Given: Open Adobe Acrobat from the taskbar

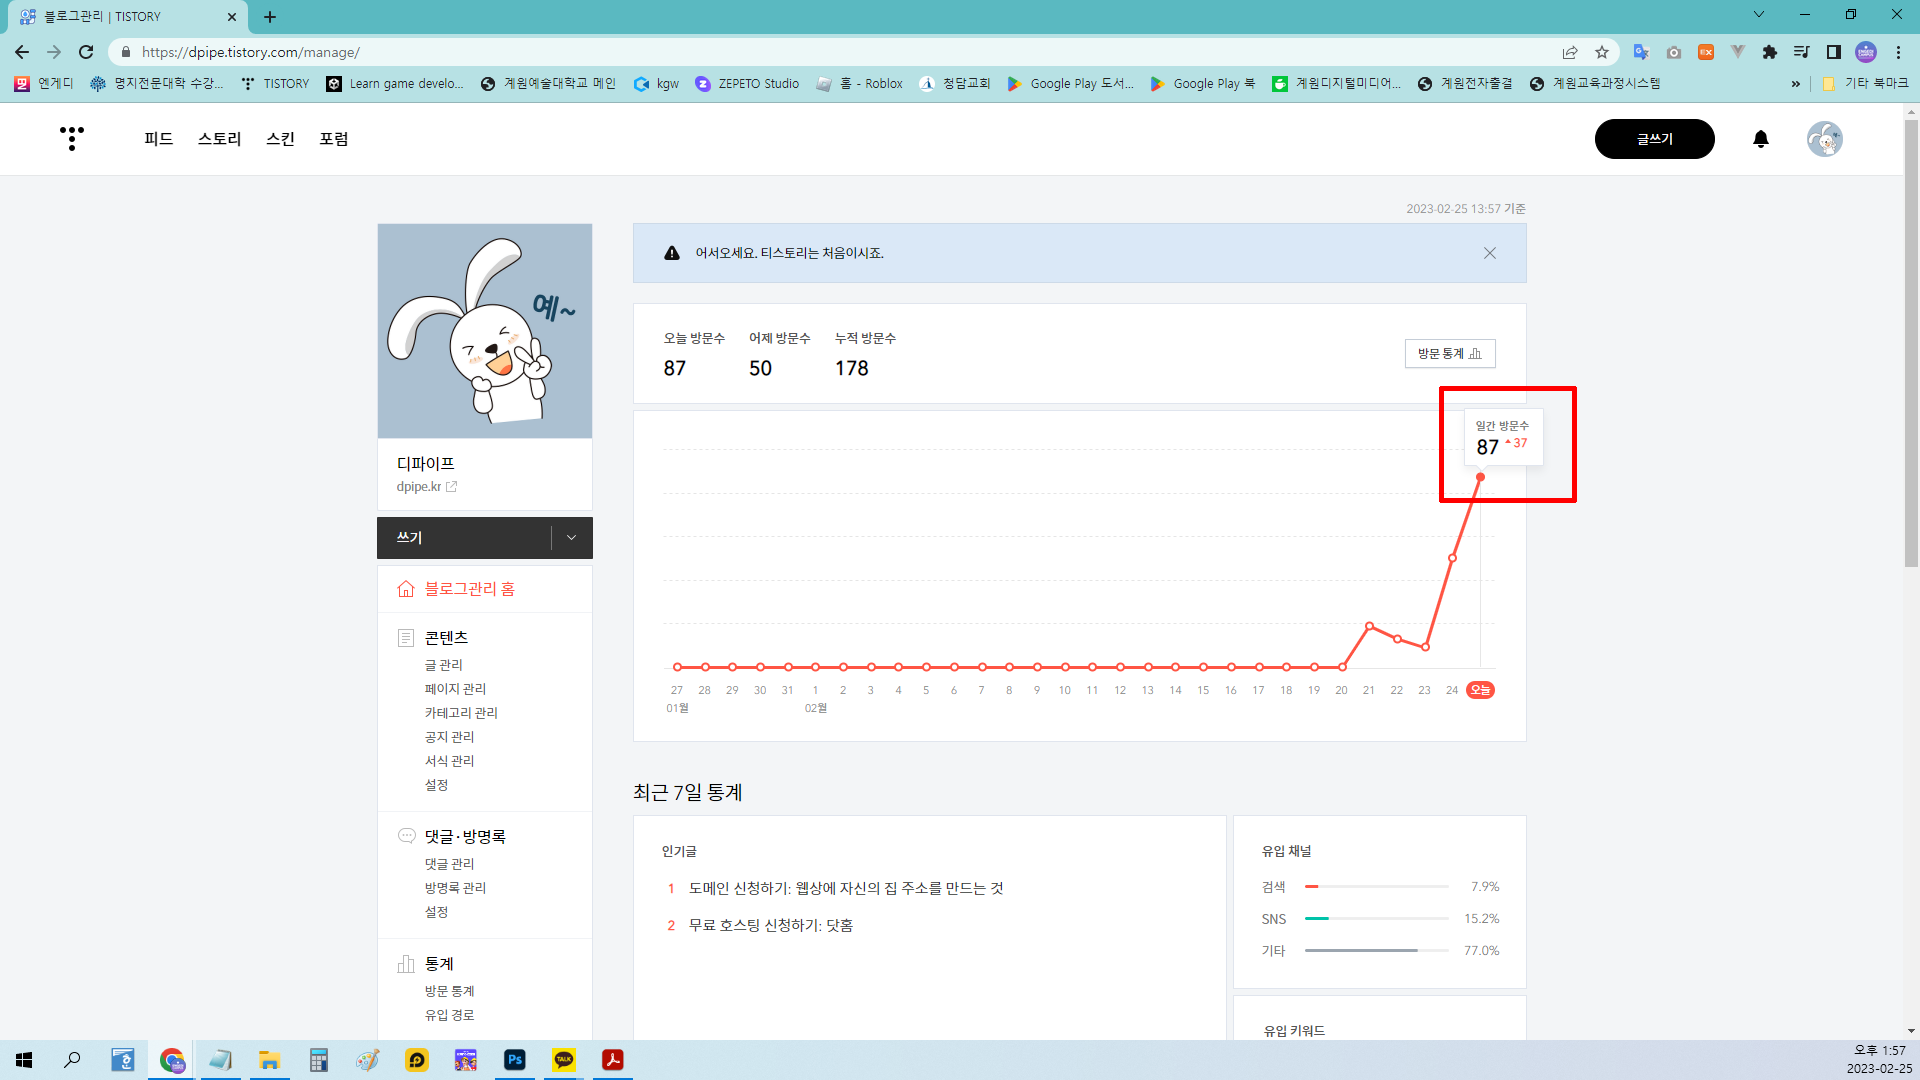Looking at the screenshot, I should tap(613, 1060).
